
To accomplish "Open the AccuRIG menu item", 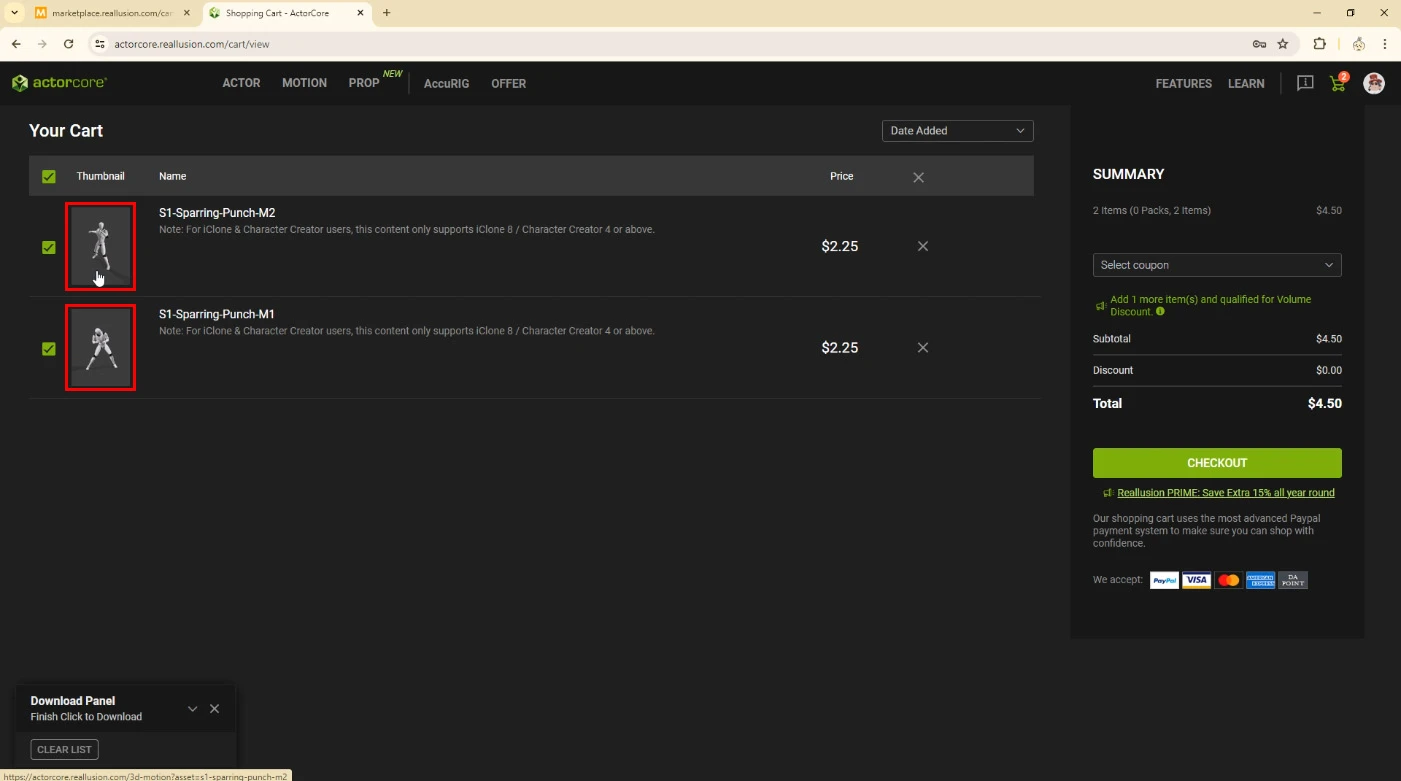I will pyautogui.click(x=446, y=84).
